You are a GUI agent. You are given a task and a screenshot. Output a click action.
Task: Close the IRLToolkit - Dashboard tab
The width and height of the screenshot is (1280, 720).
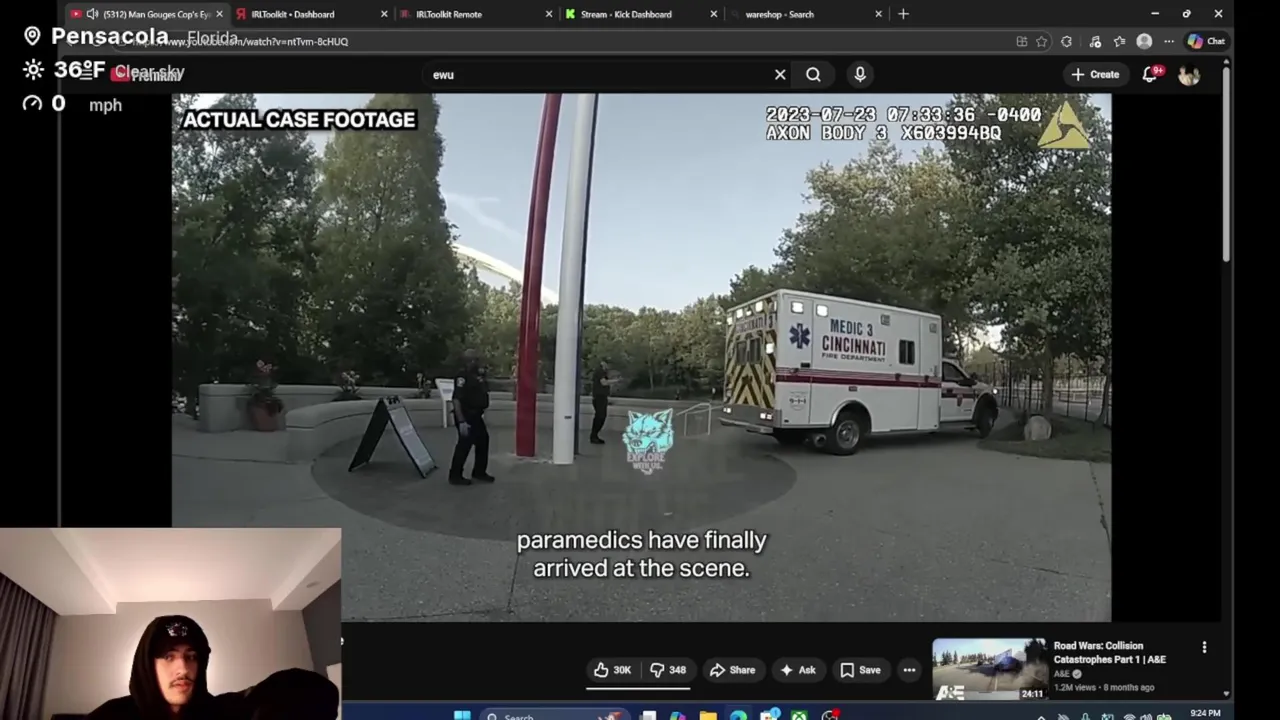pyautogui.click(x=384, y=14)
